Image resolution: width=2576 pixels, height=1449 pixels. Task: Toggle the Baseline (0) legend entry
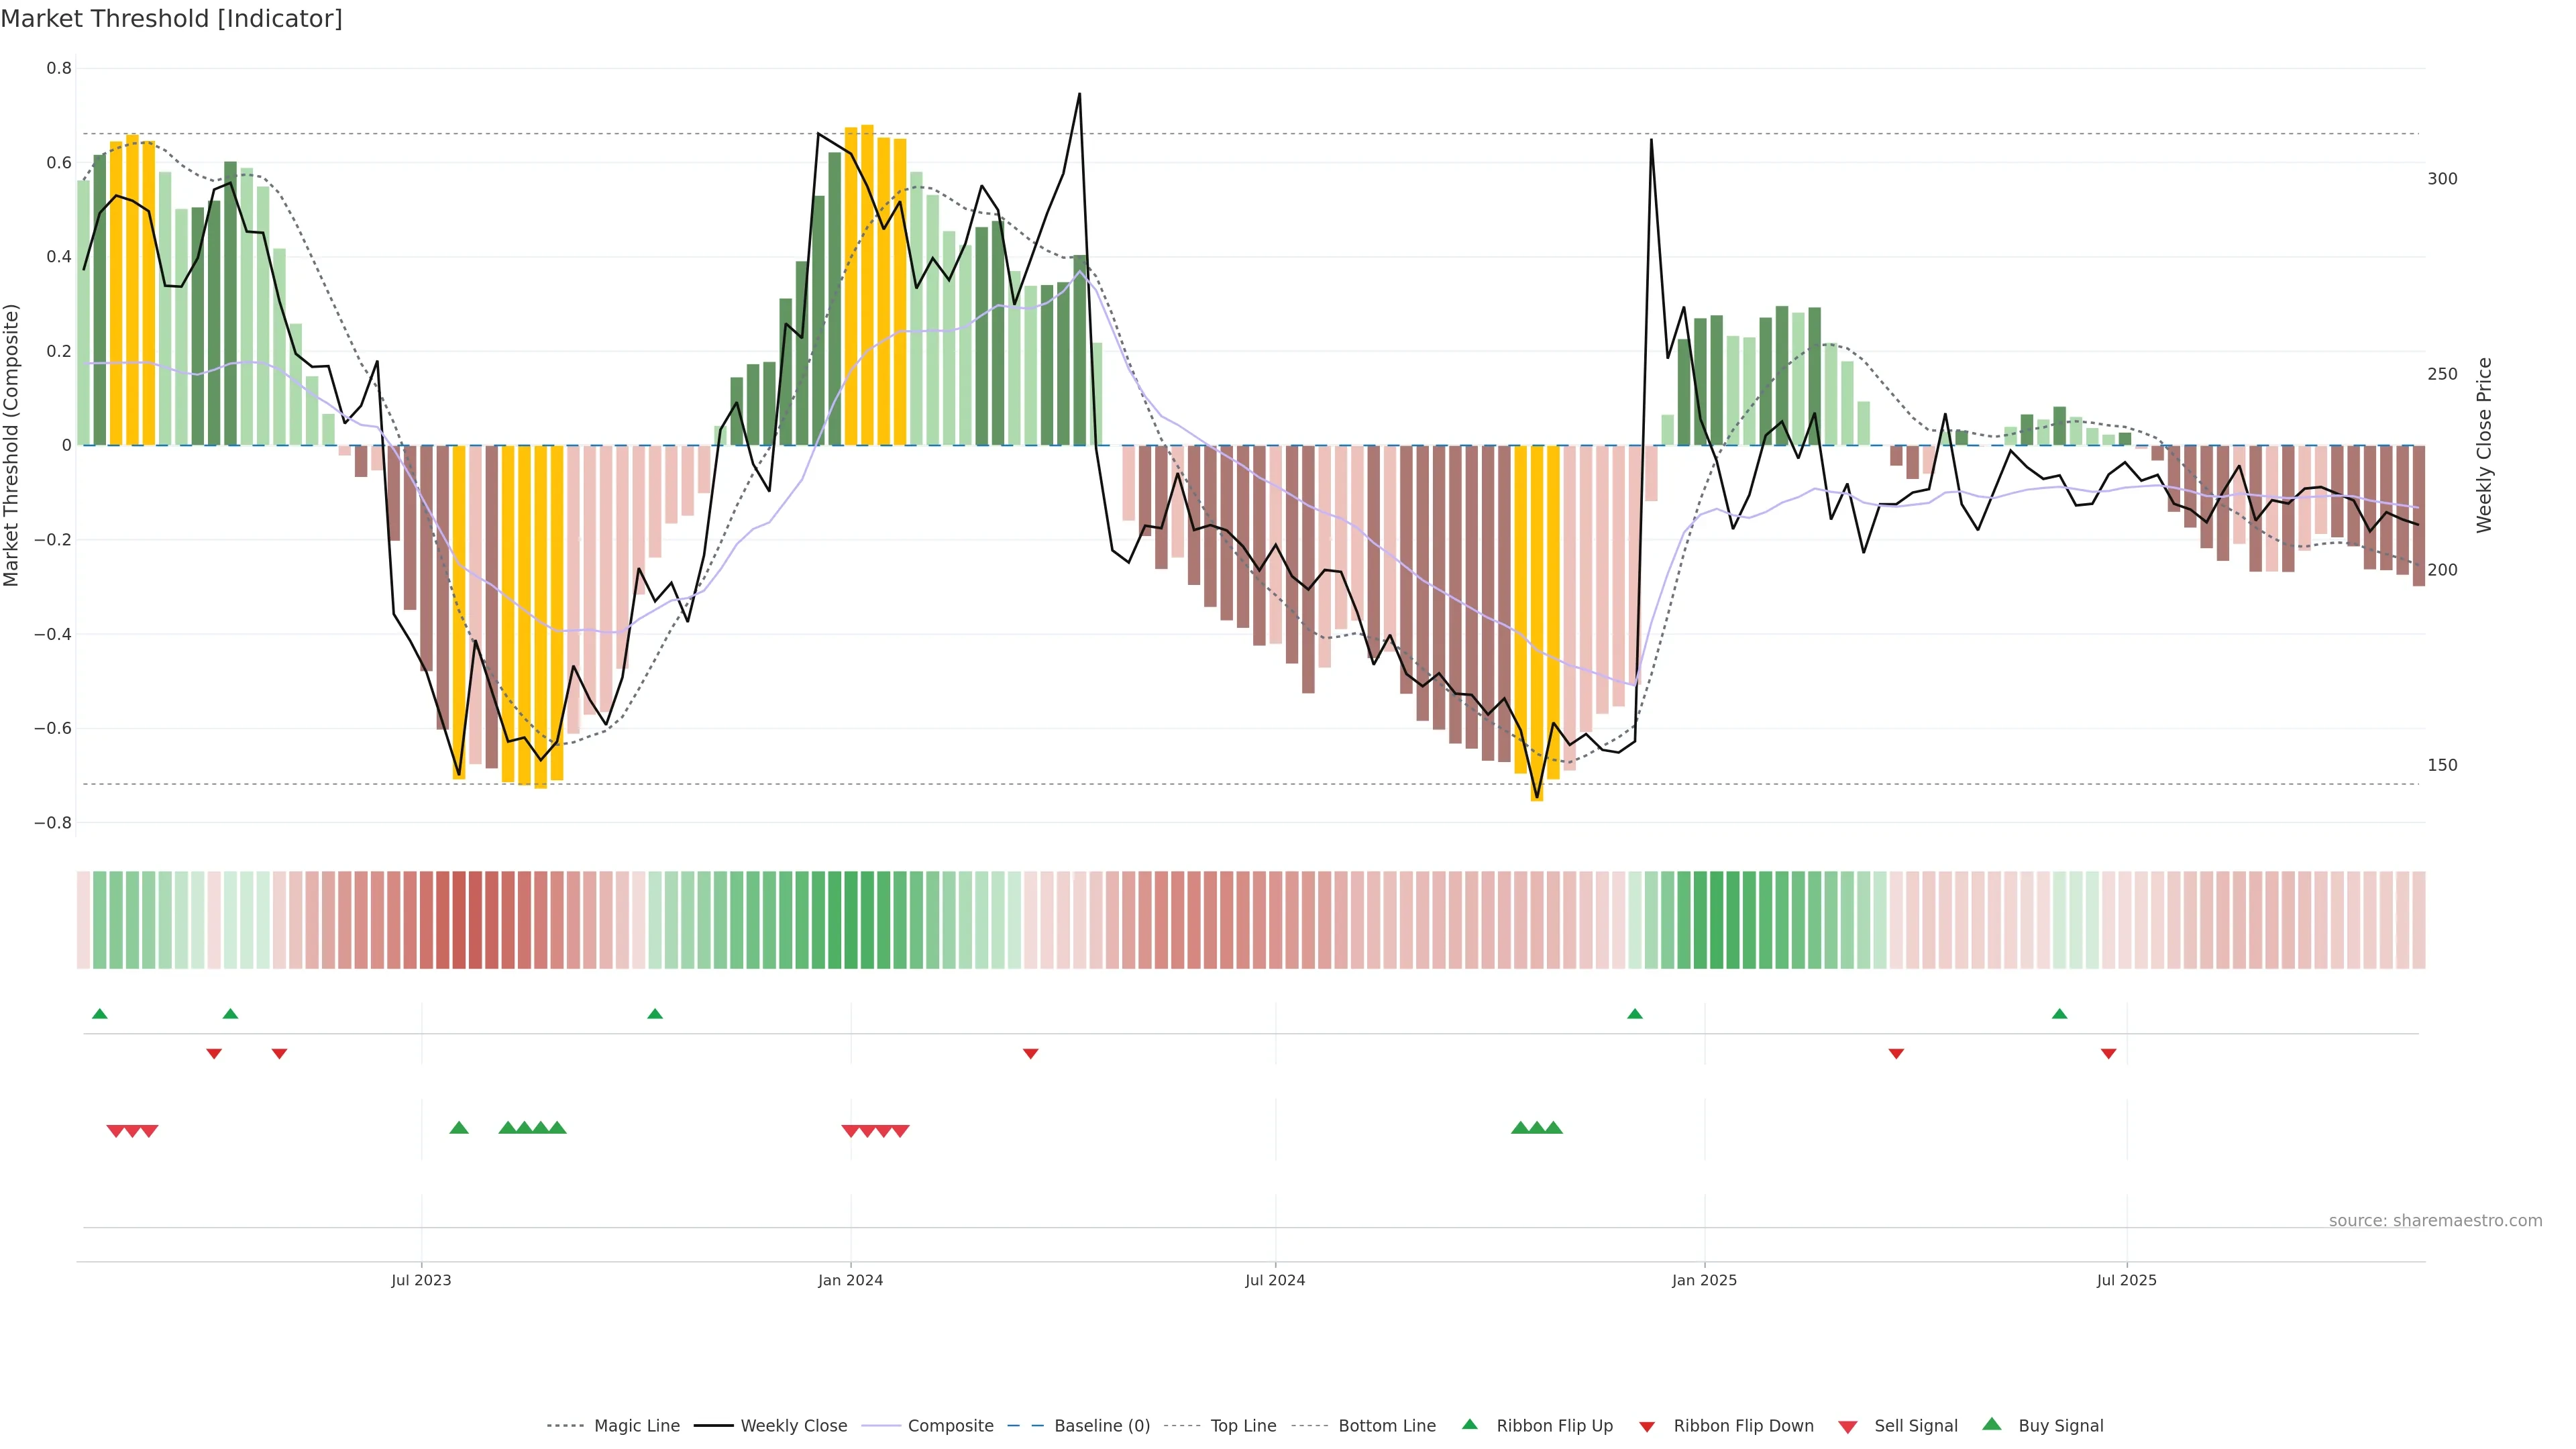(x=1102, y=1426)
